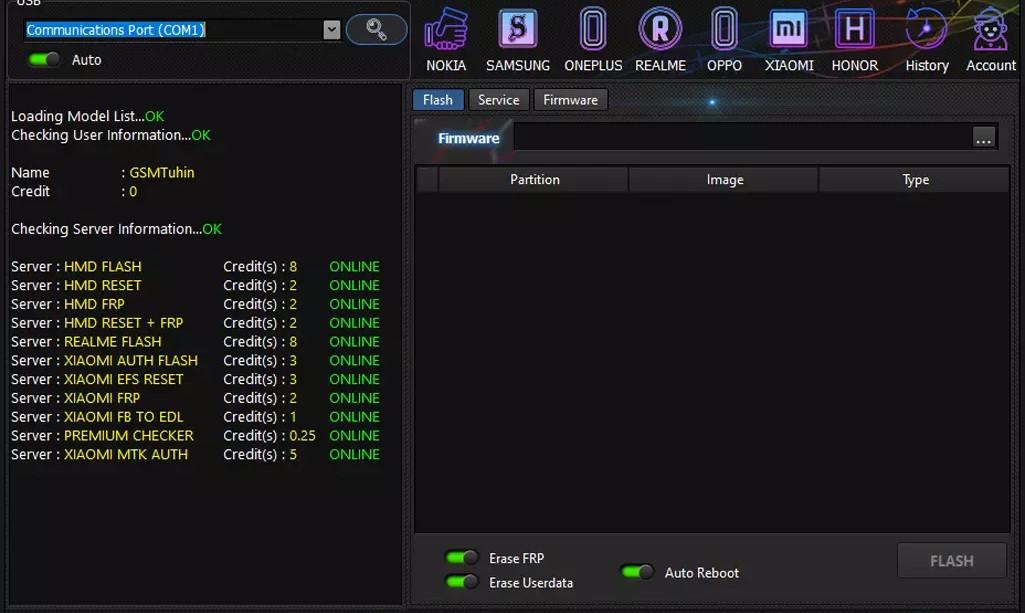Toggle the Auto USB detection switch
The image size is (1025, 613).
41,59
